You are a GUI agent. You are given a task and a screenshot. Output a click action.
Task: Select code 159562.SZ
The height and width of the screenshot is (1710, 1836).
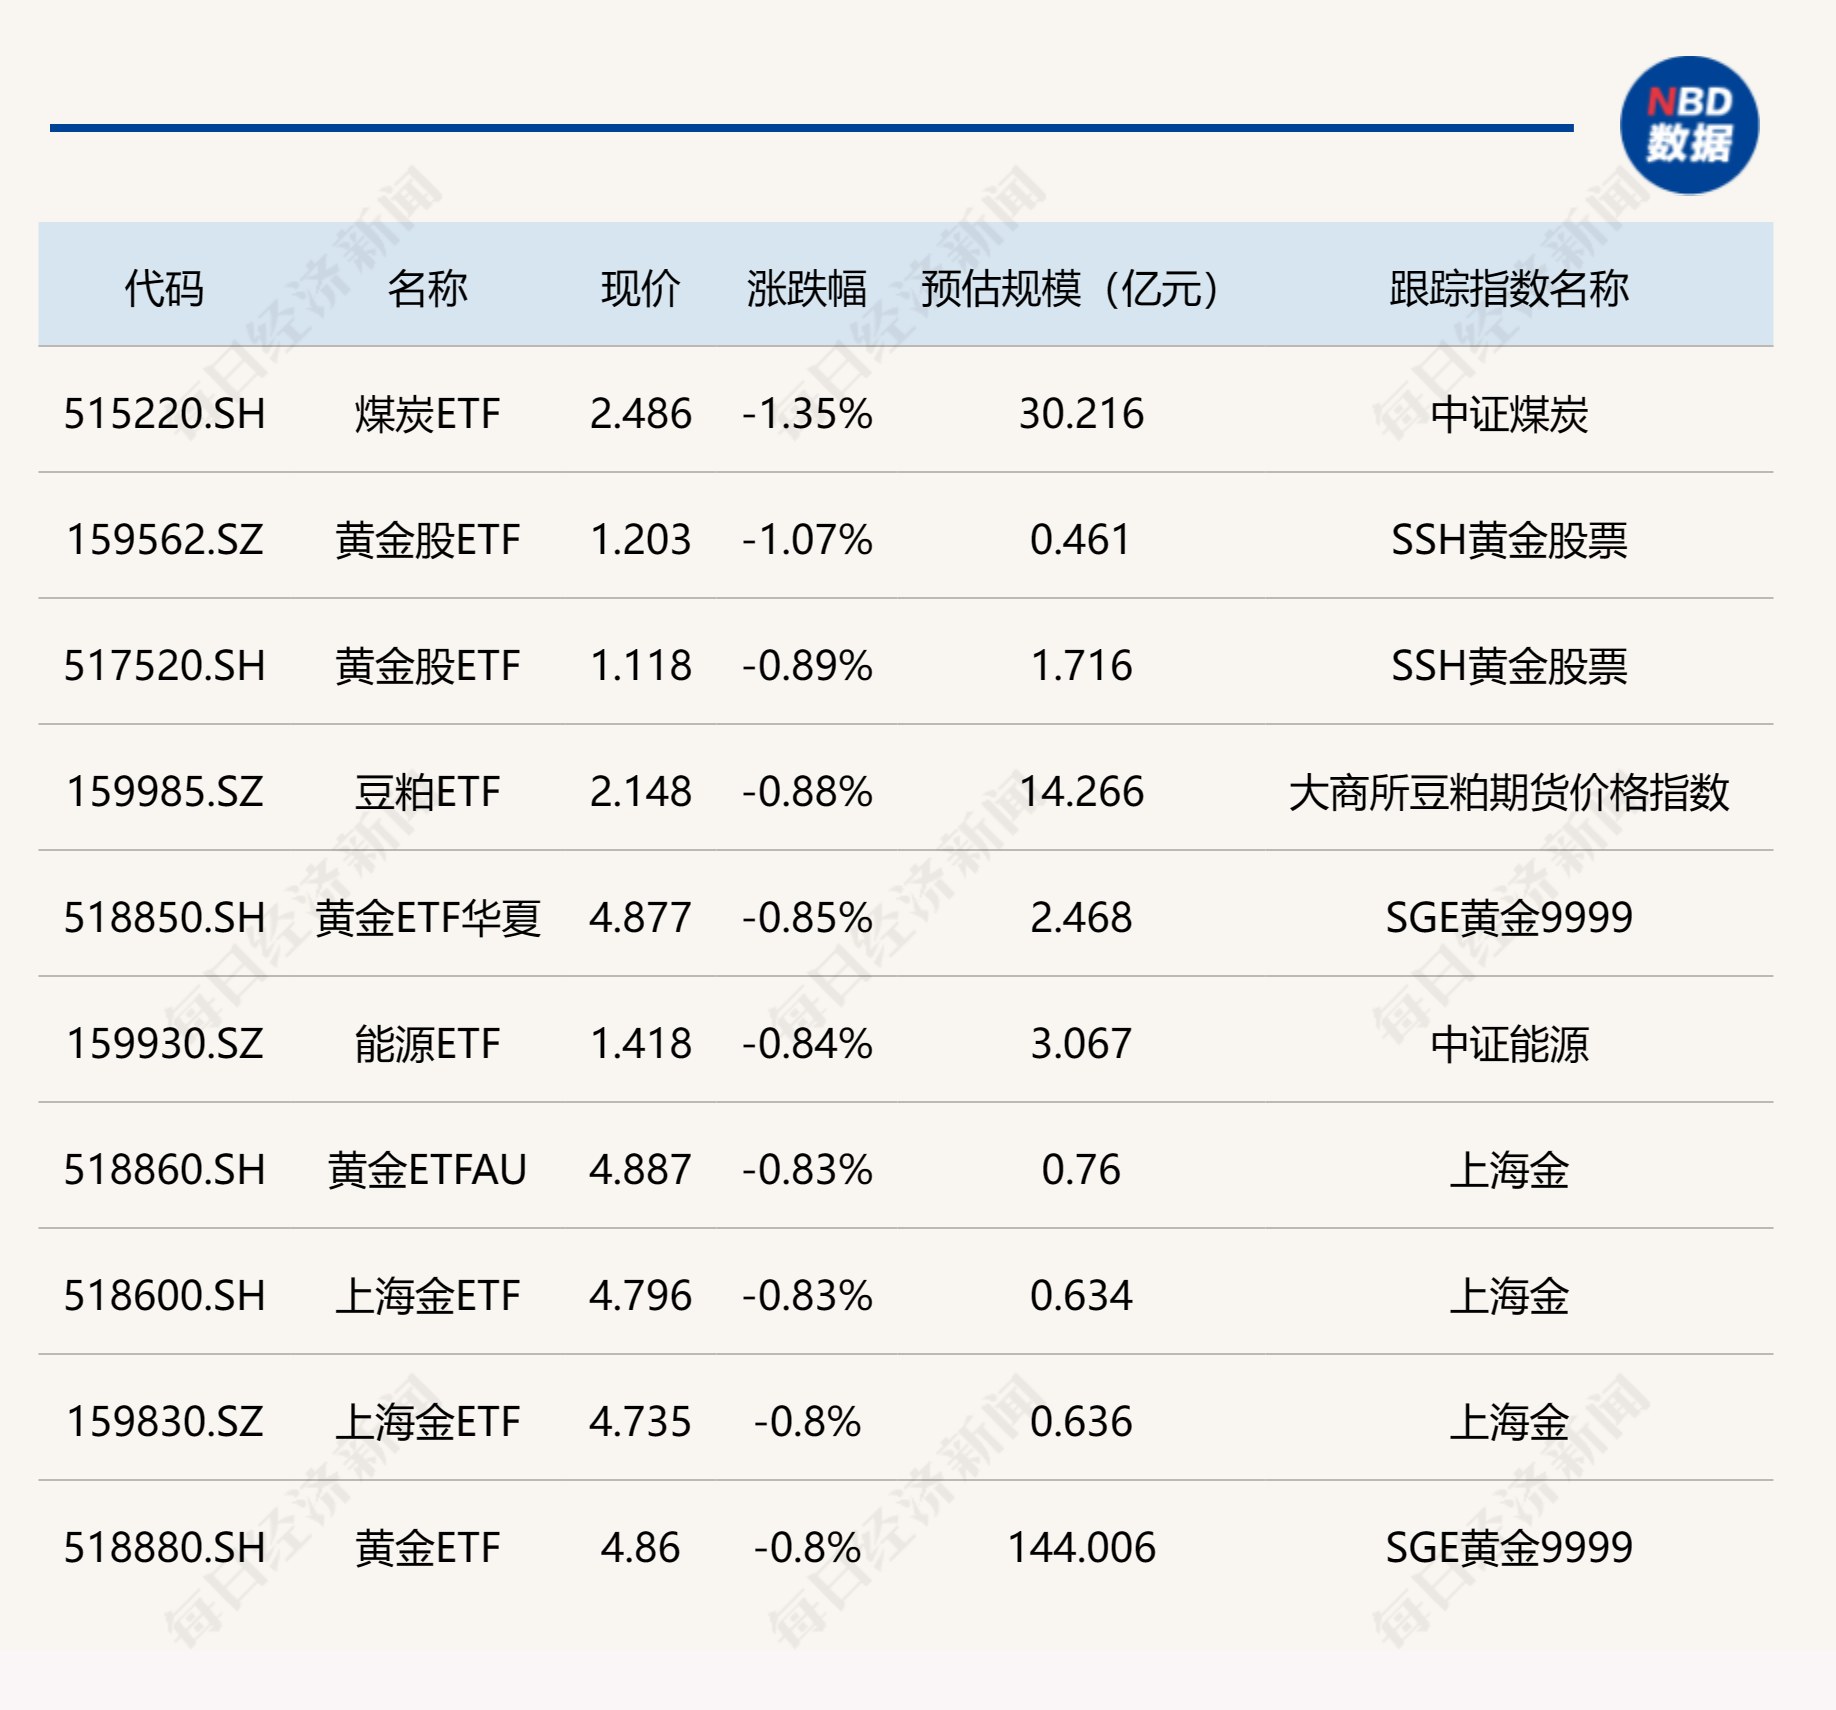[165, 540]
